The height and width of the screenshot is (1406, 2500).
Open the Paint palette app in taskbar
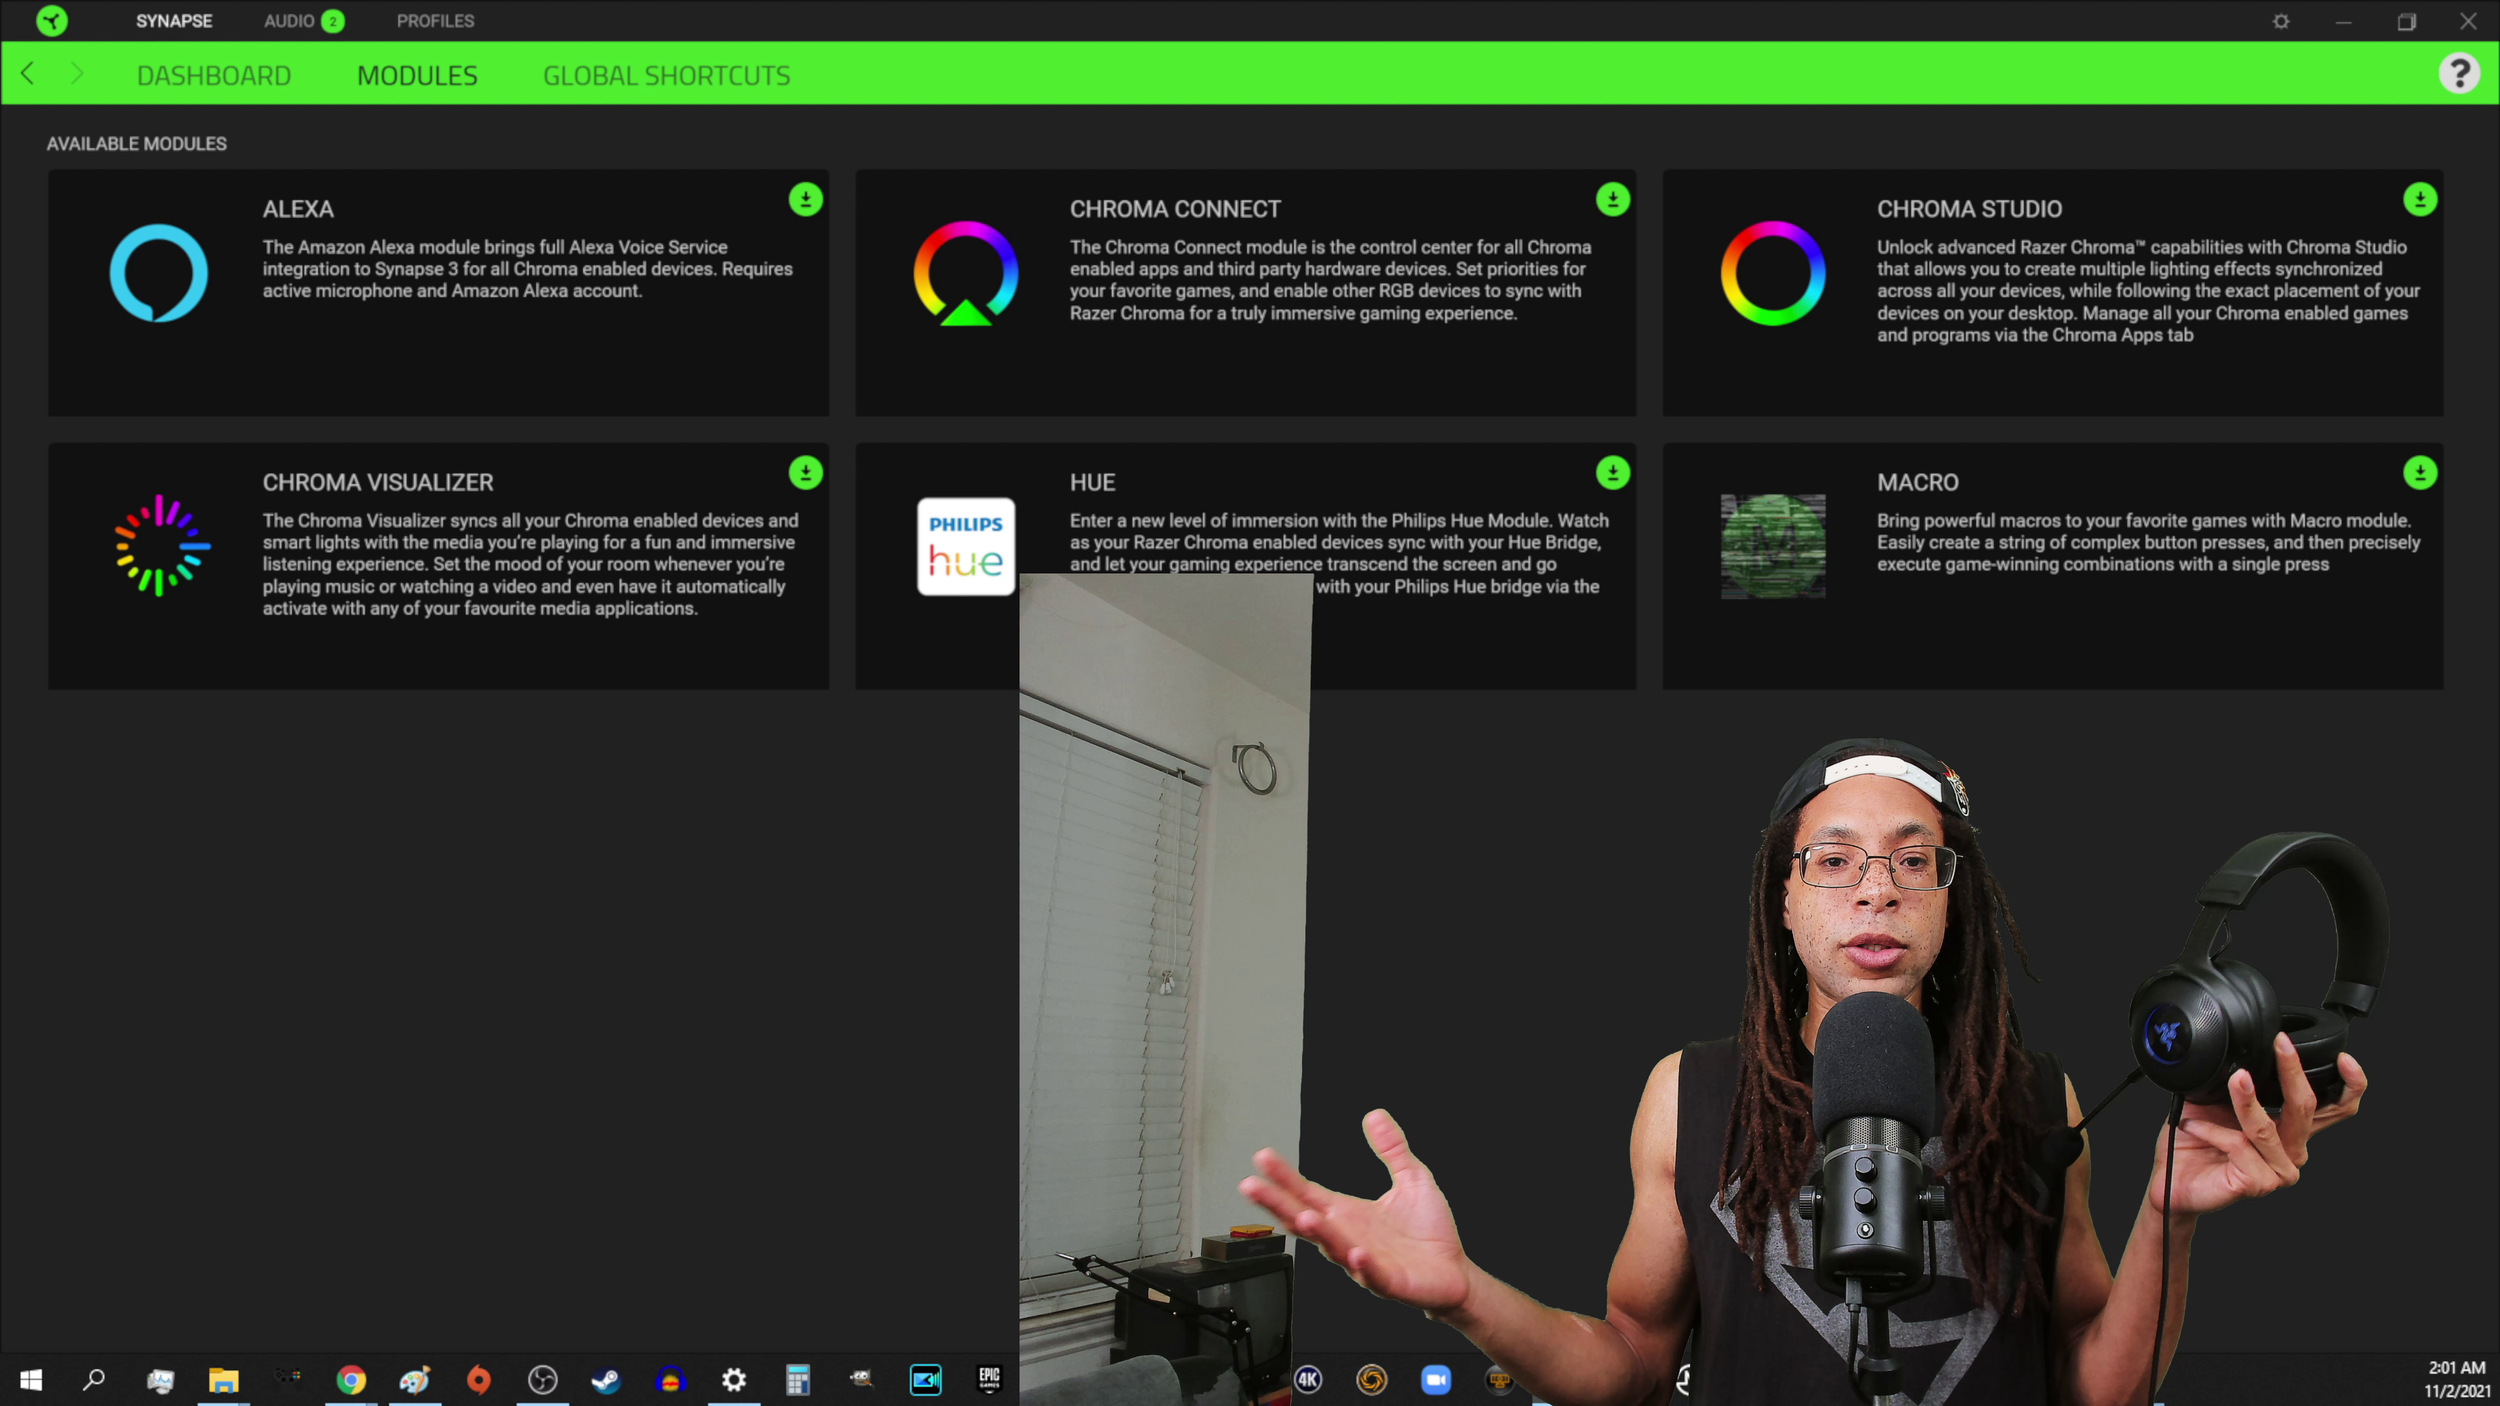[414, 1380]
